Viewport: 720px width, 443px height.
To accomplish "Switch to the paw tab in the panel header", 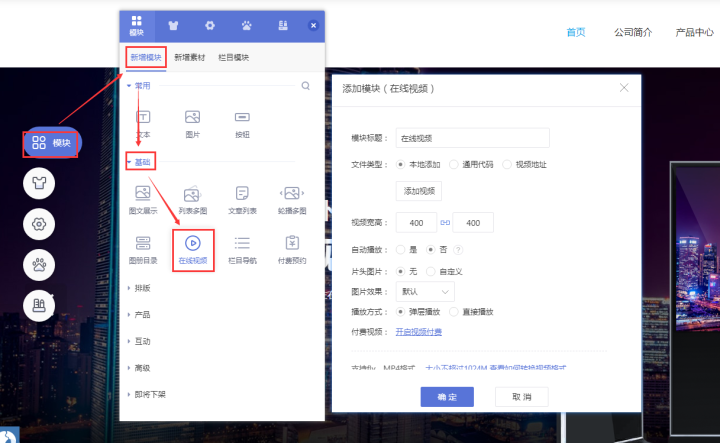I will tap(247, 26).
